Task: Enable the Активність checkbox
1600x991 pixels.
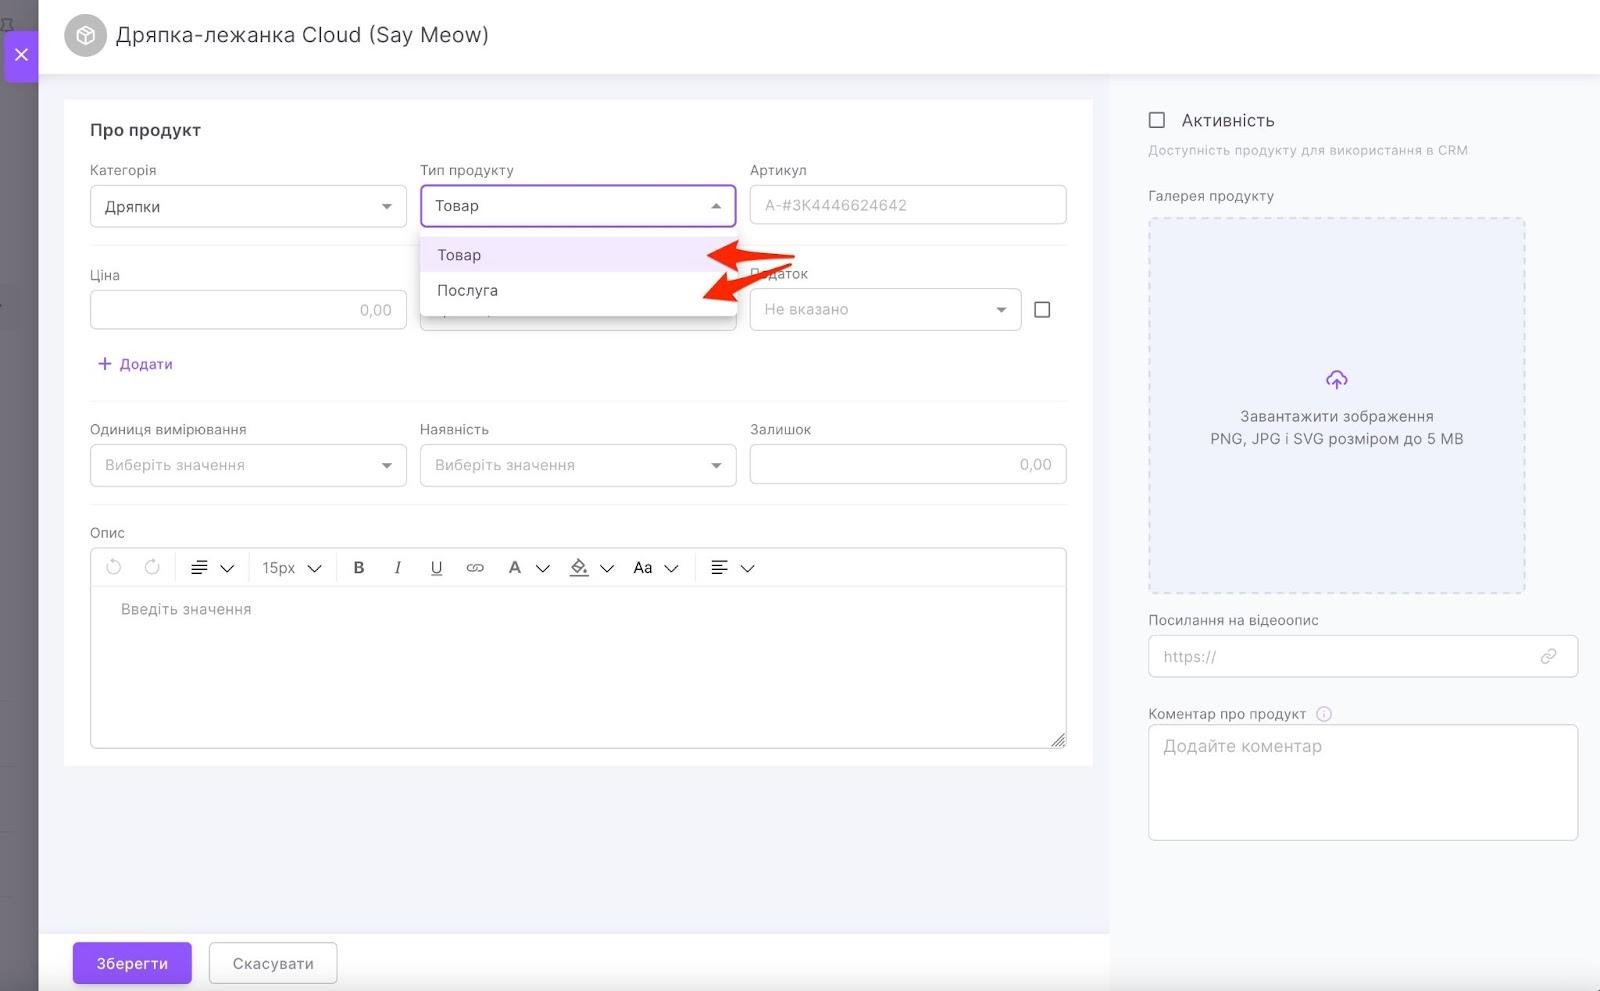Action: tap(1157, 120)
